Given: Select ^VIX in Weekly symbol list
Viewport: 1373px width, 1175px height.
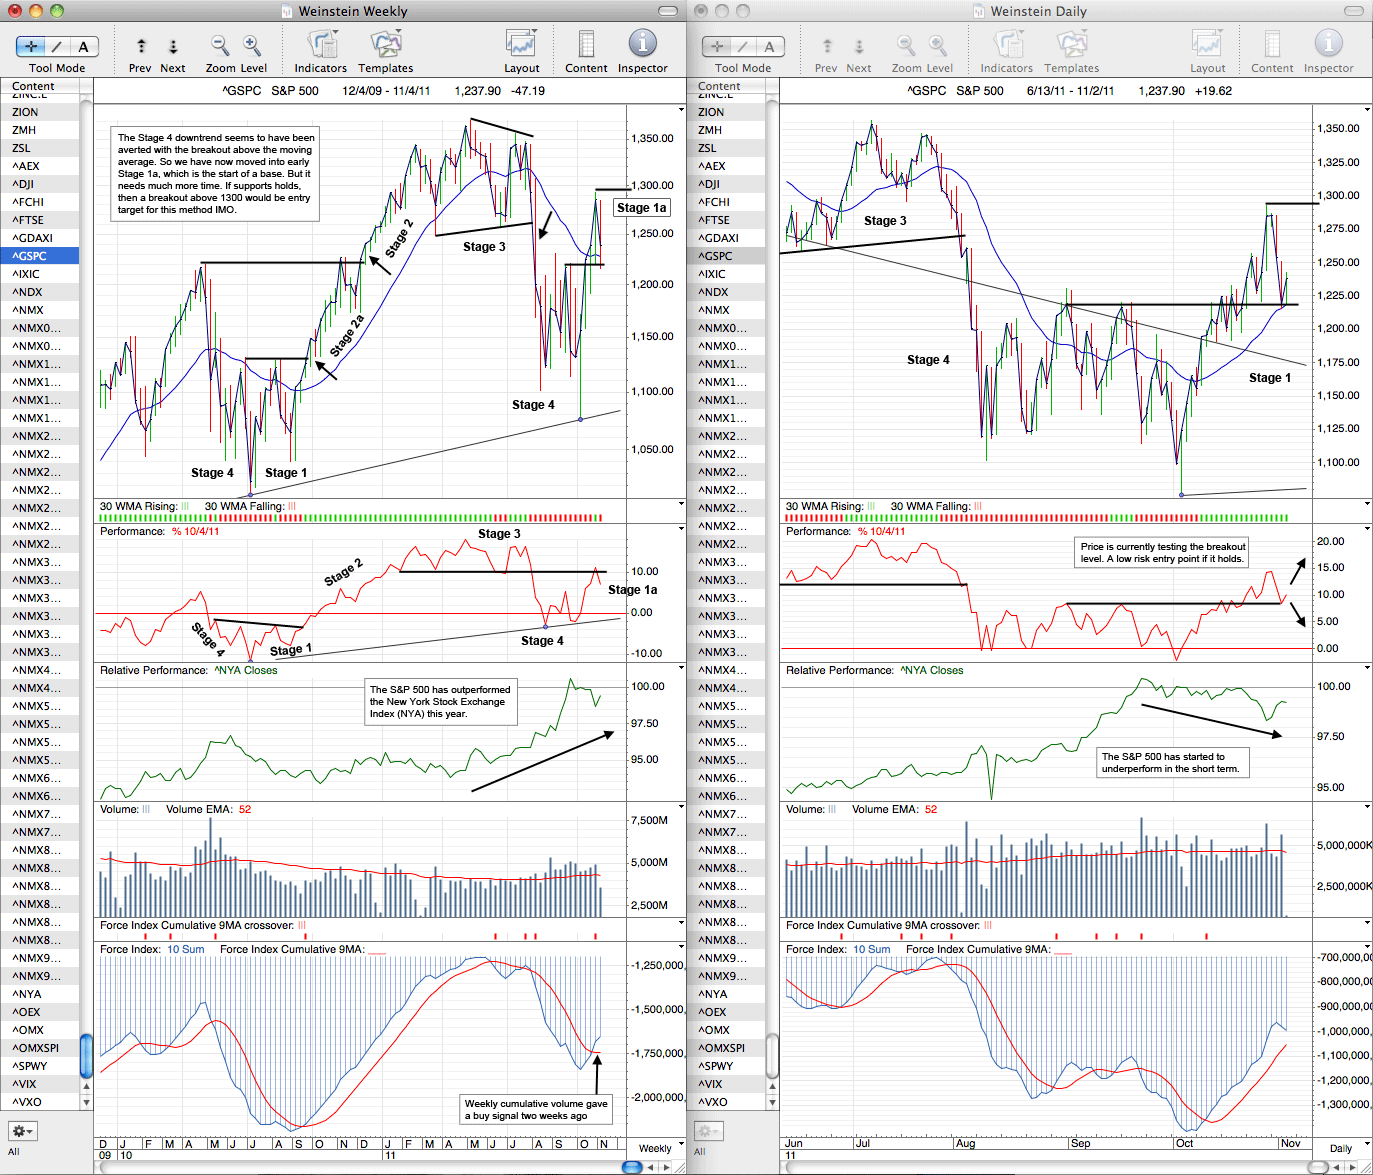Looking at the screenshot, I should pyautogui.click(x=40, y=1084).
